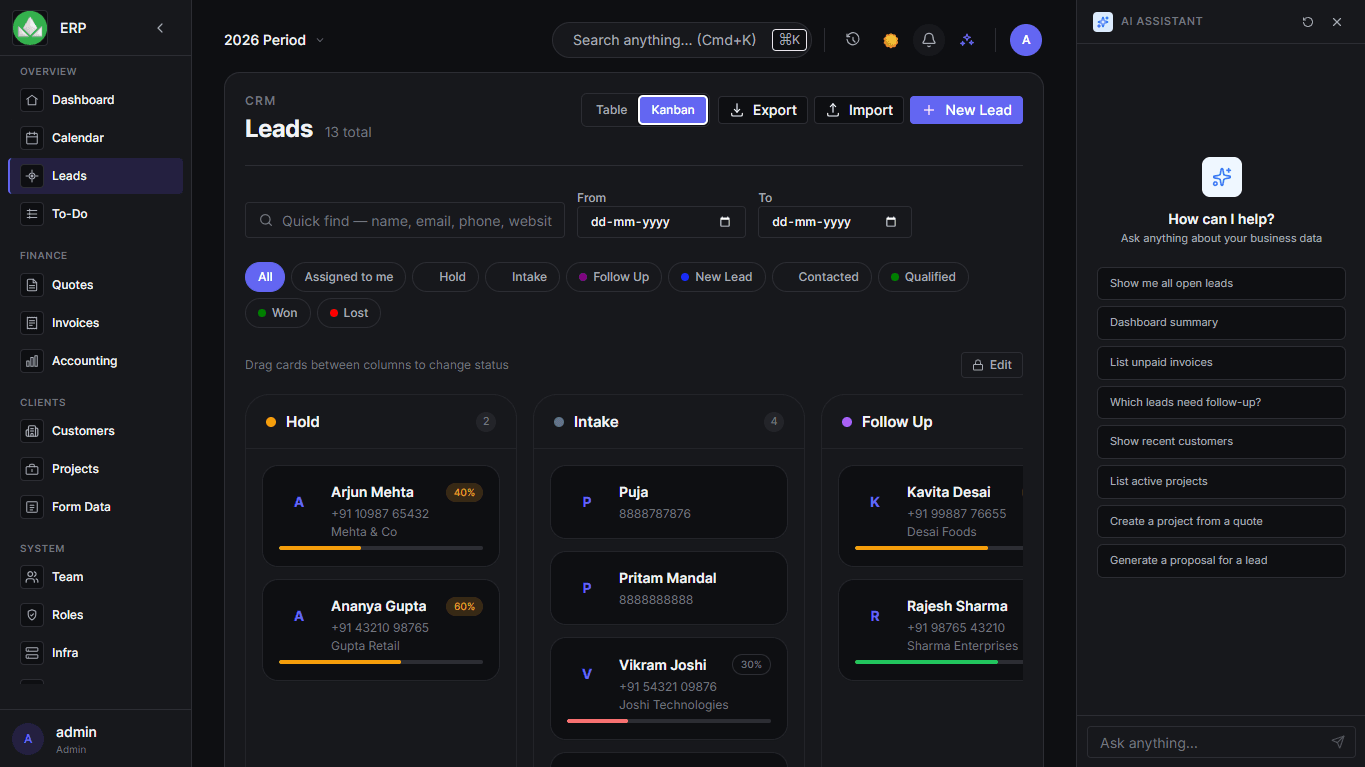1365x767 pixels.
Task: Open the Customers icon
Action: [x=32, y=431]
